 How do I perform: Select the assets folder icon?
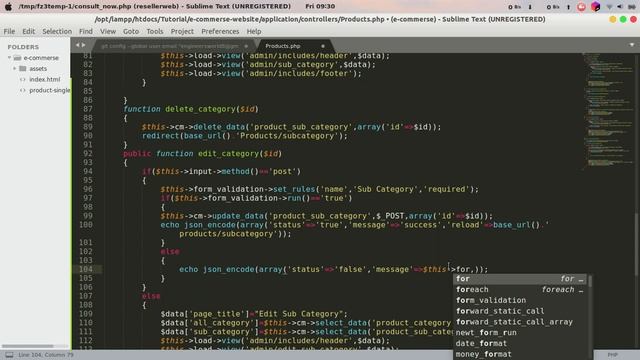pyautogui.click(x=23, y=69)
